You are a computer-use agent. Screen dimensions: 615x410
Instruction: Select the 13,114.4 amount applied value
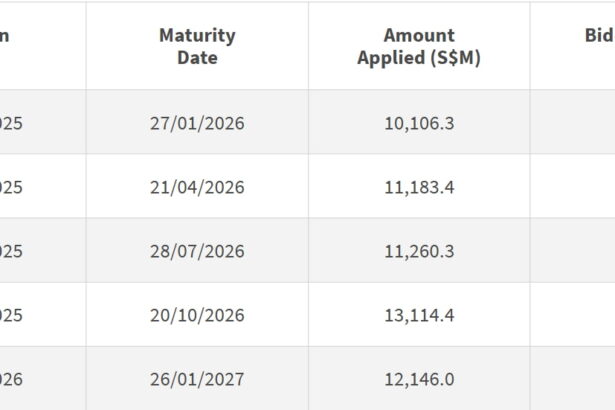tap(418, 315)
